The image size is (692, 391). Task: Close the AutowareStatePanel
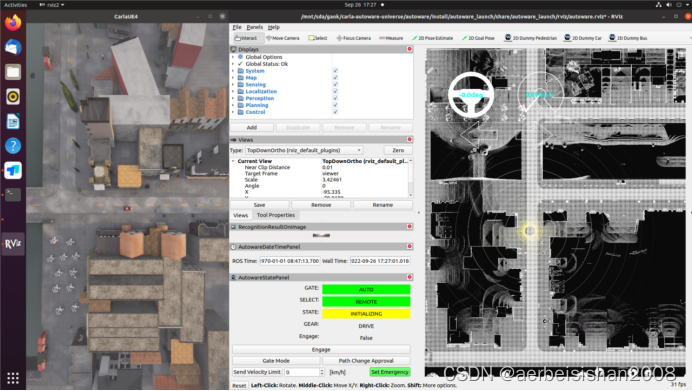click(x=410, y=277)
